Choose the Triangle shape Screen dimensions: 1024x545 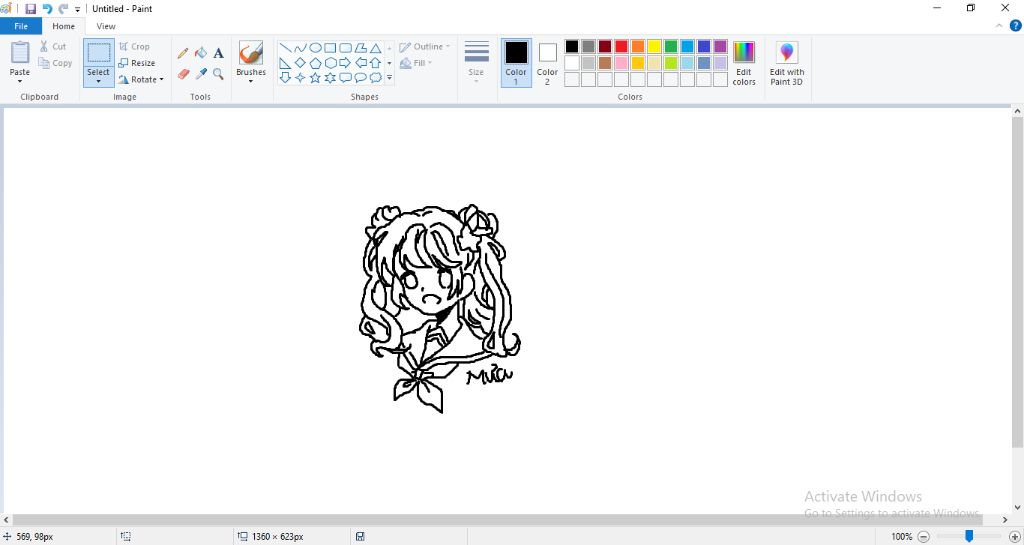click(376, 48)
